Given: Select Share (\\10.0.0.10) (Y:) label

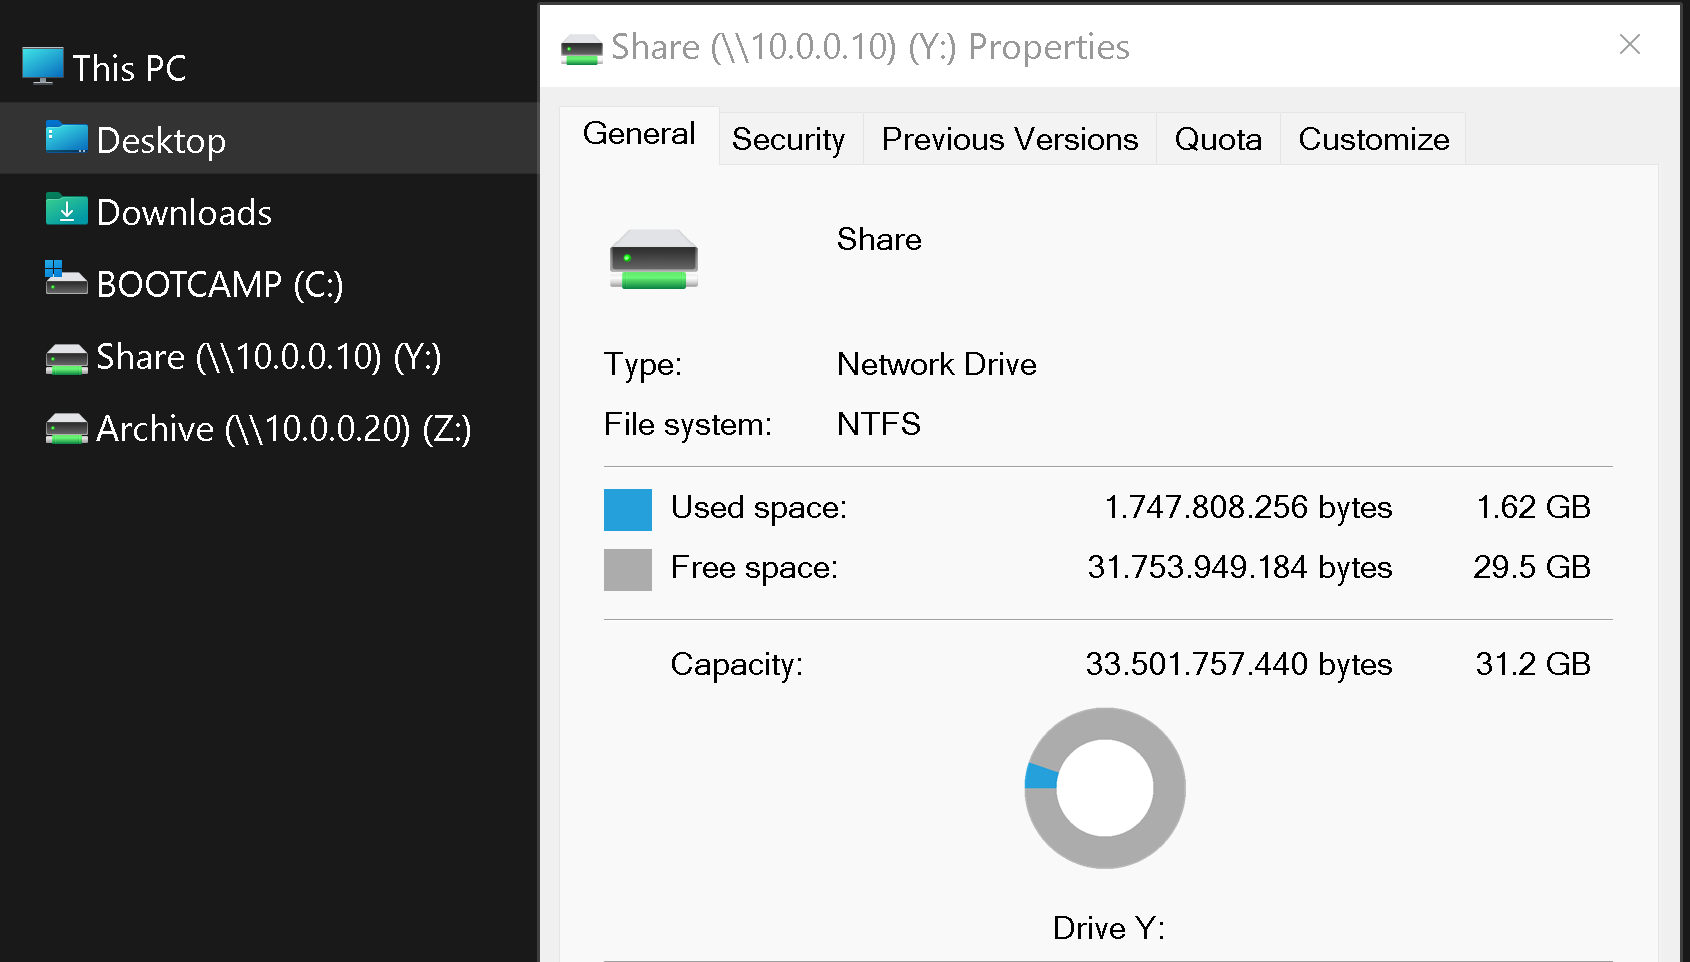Looking at the screenshot, I should point(269,357).
